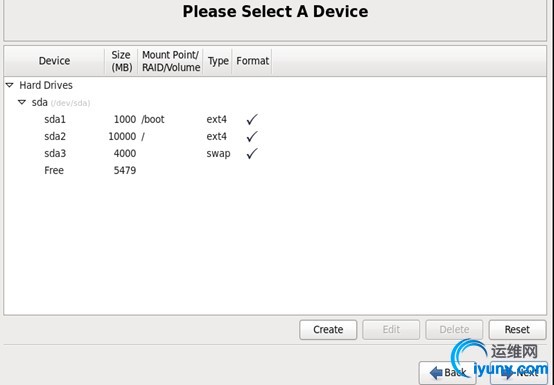Click the Hard Drives label
554x385 pixels.
click(x=46, y=85)
